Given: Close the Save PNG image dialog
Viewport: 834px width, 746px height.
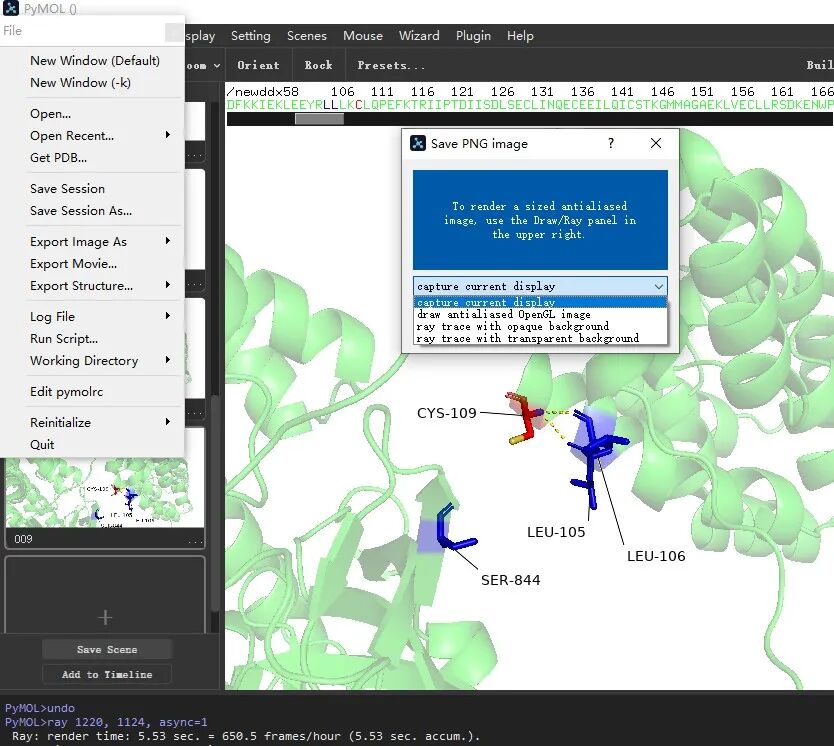Looking at the screenshot, I should (656, 144).
